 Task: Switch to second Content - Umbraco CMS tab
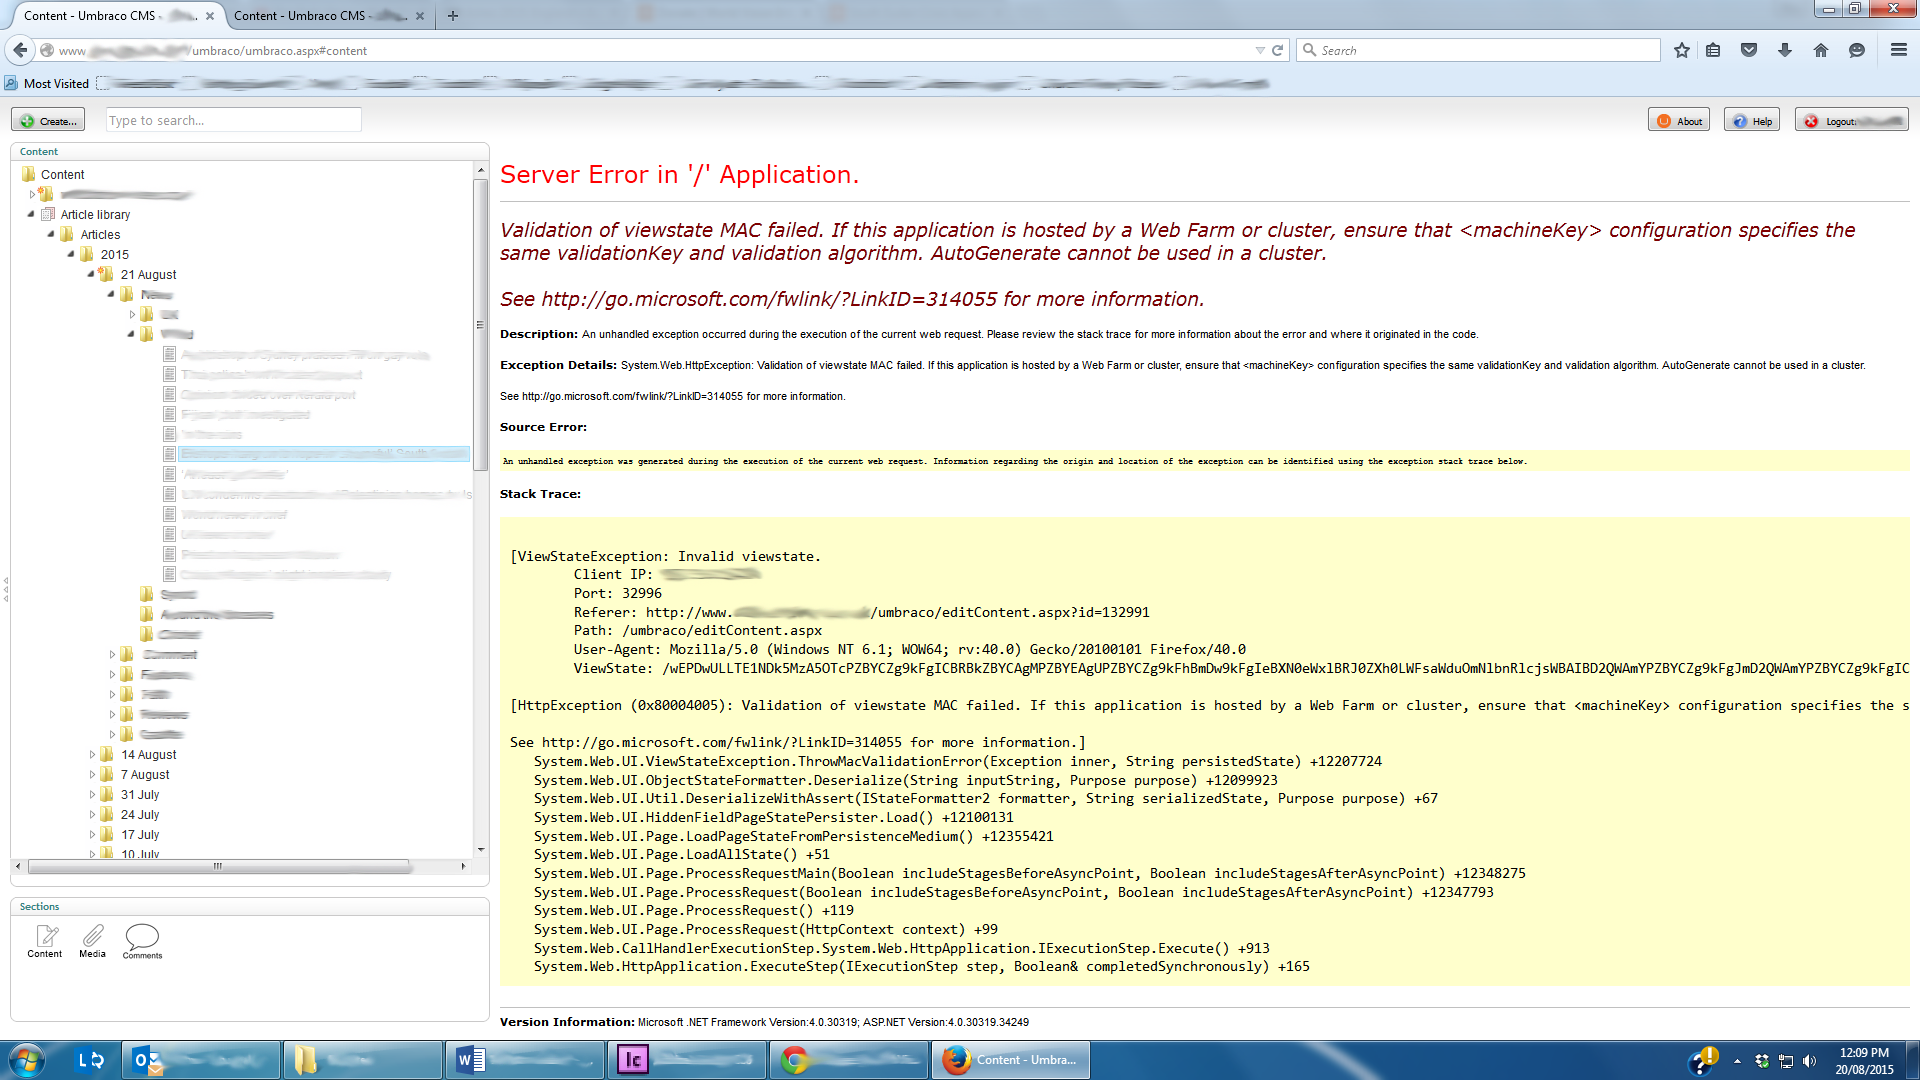click(328, 16)
